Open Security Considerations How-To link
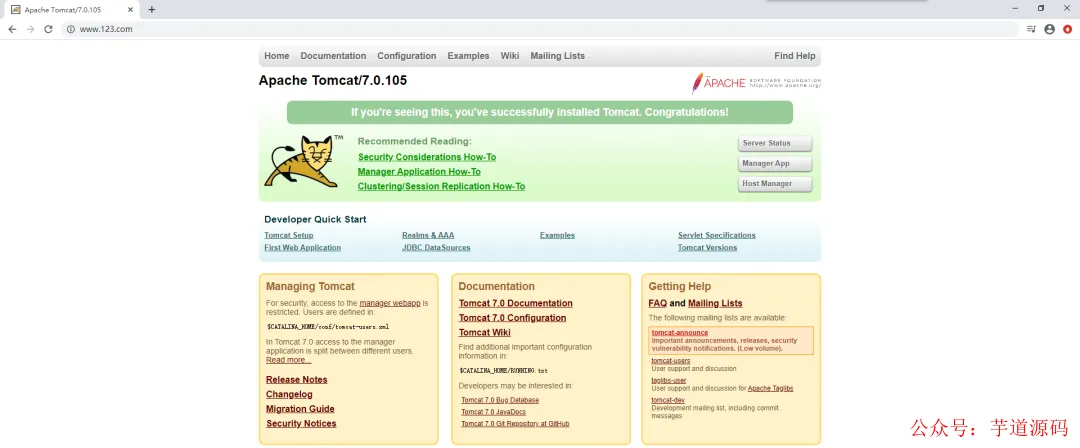1080x448 pixels. (x=427, y=157)
